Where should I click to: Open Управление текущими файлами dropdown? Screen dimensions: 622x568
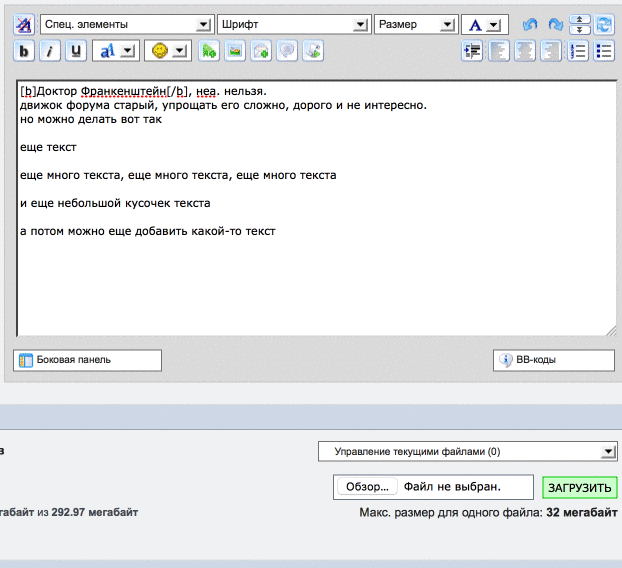(467, 452)
